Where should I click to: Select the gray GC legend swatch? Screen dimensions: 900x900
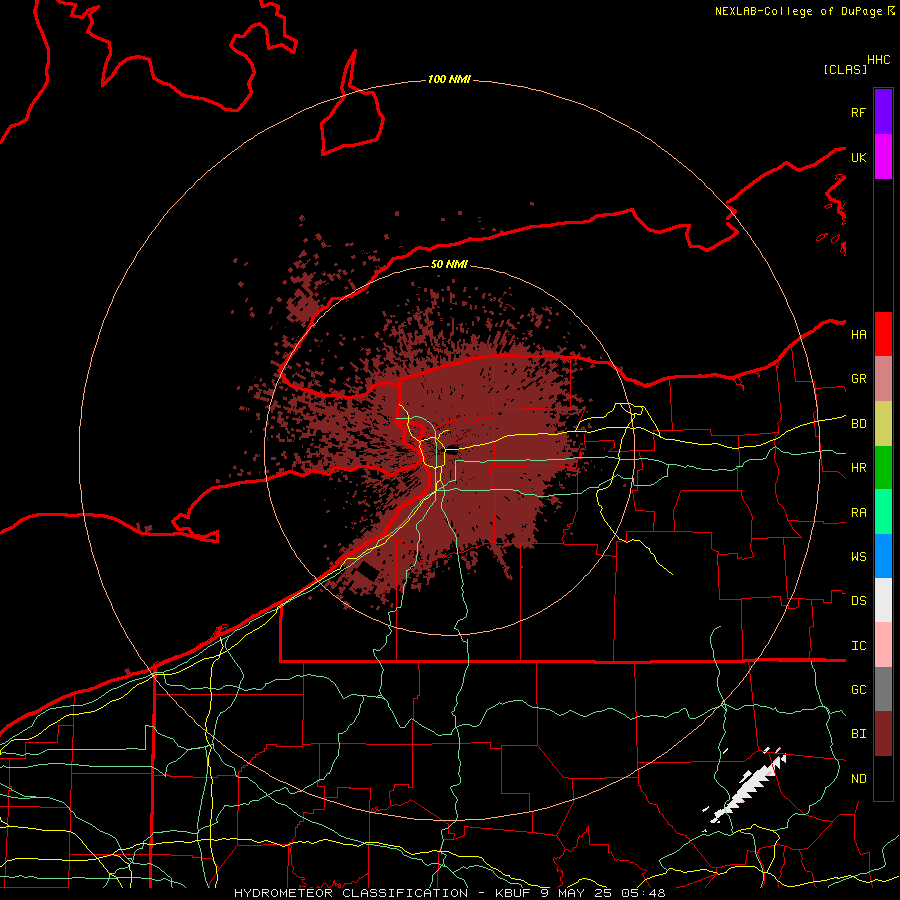coord(883,689)
